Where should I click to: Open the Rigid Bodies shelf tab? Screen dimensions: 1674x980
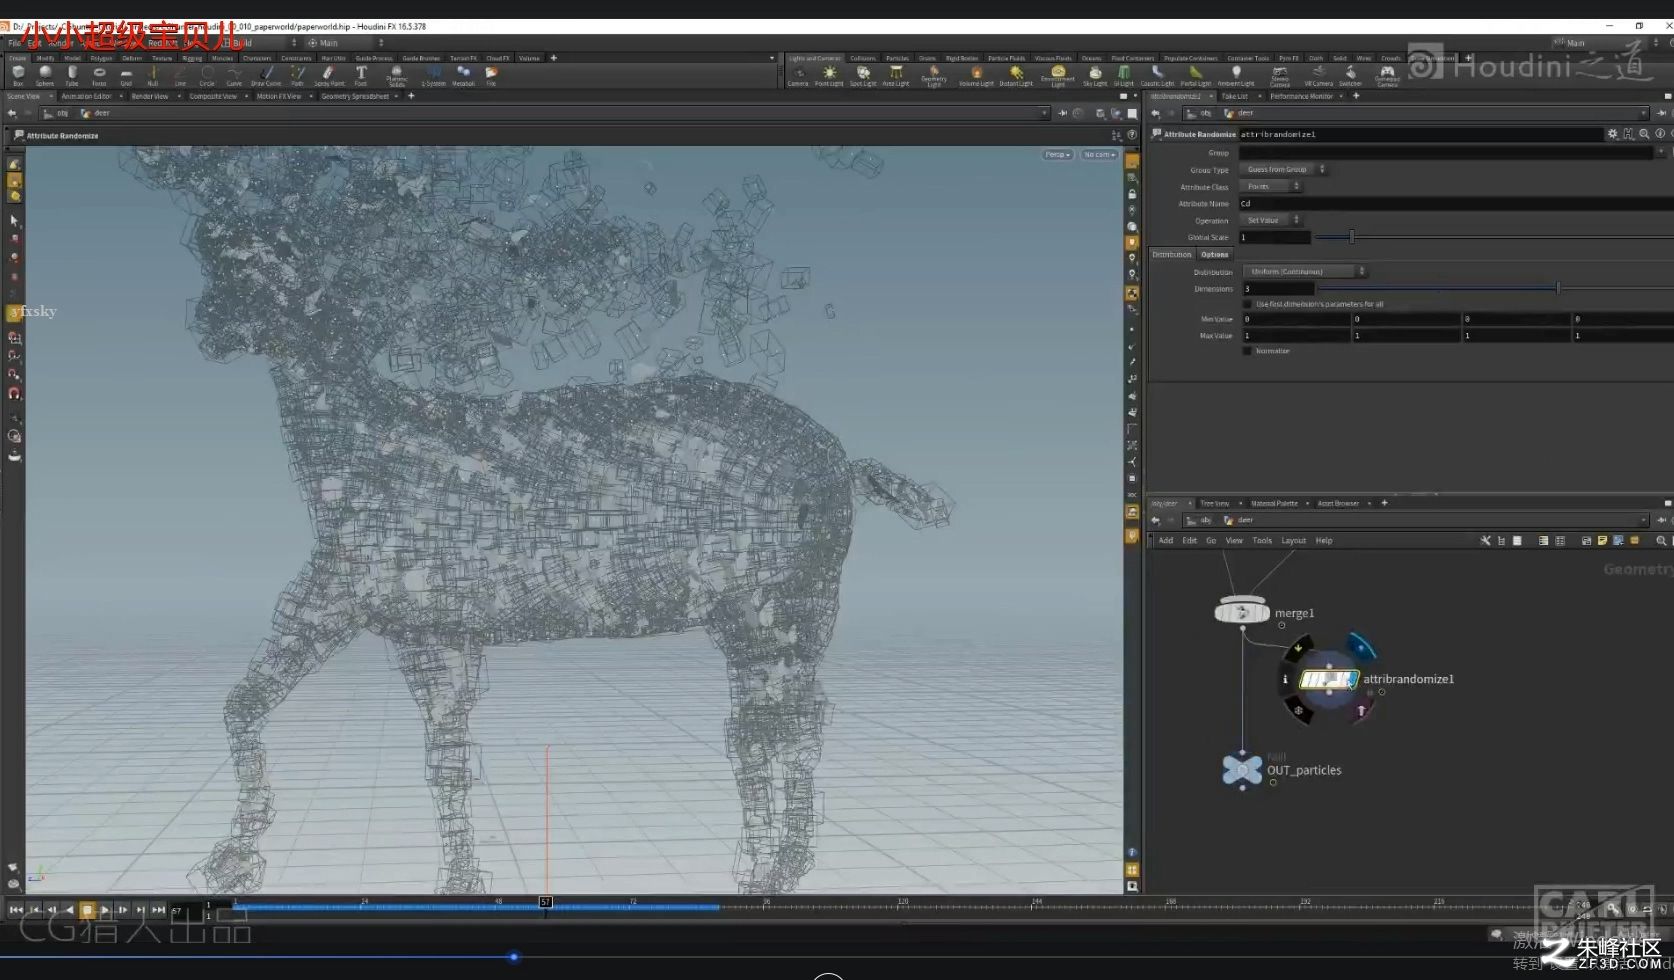coord(962,58)
